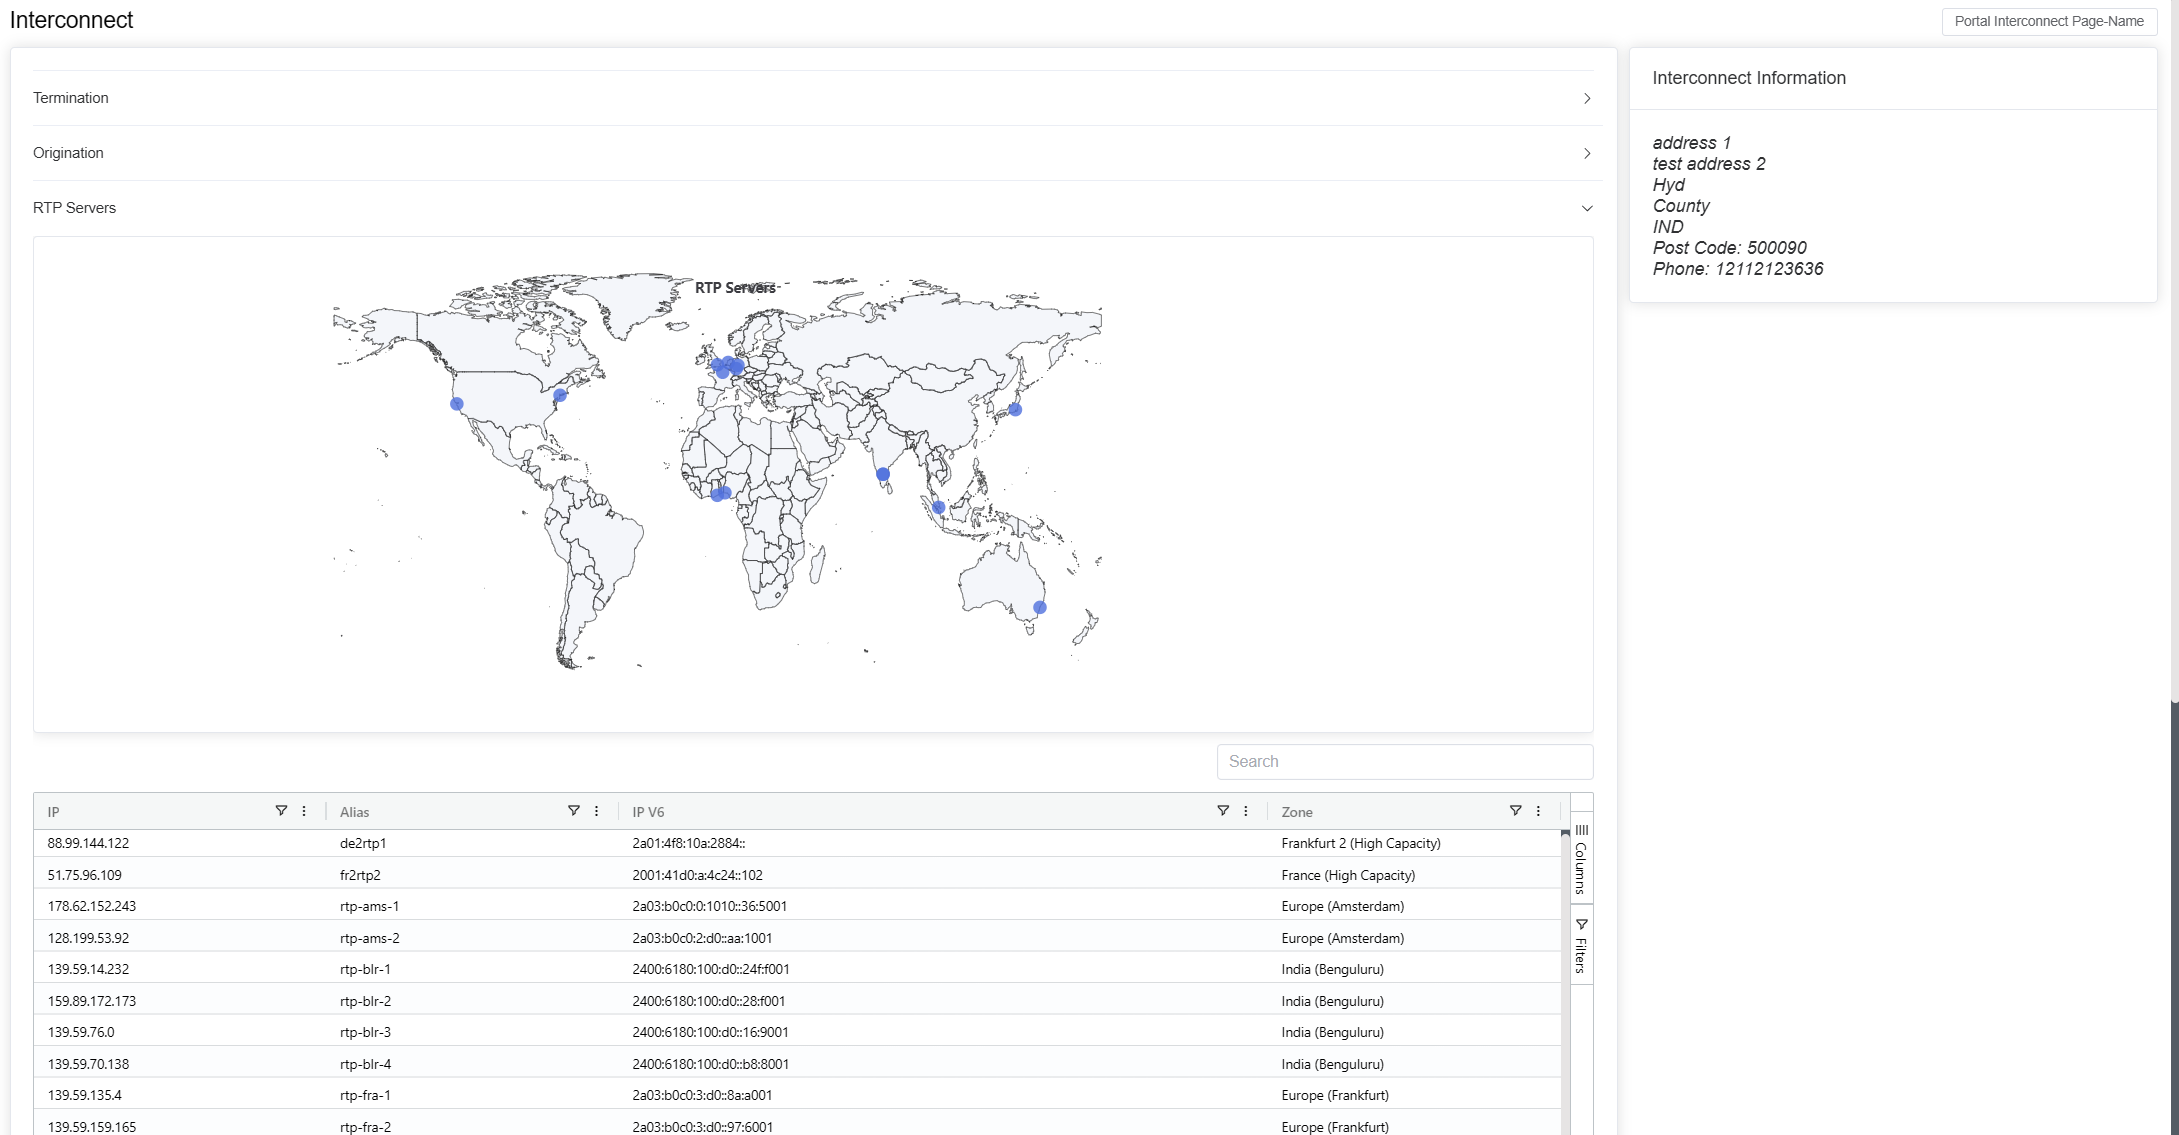Screen dimensions: 2179x1135
Task: Click the IP V6 column filter icon
Action: click(x=1223, y=811)
